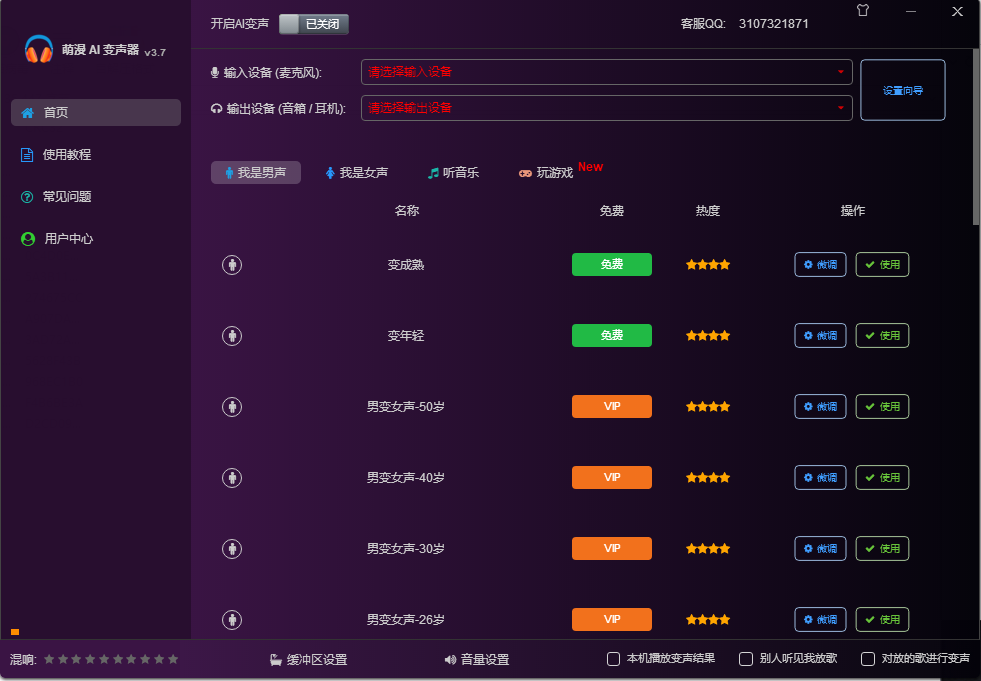
Task: Click the headphone app logo
Action: (39, 49)
